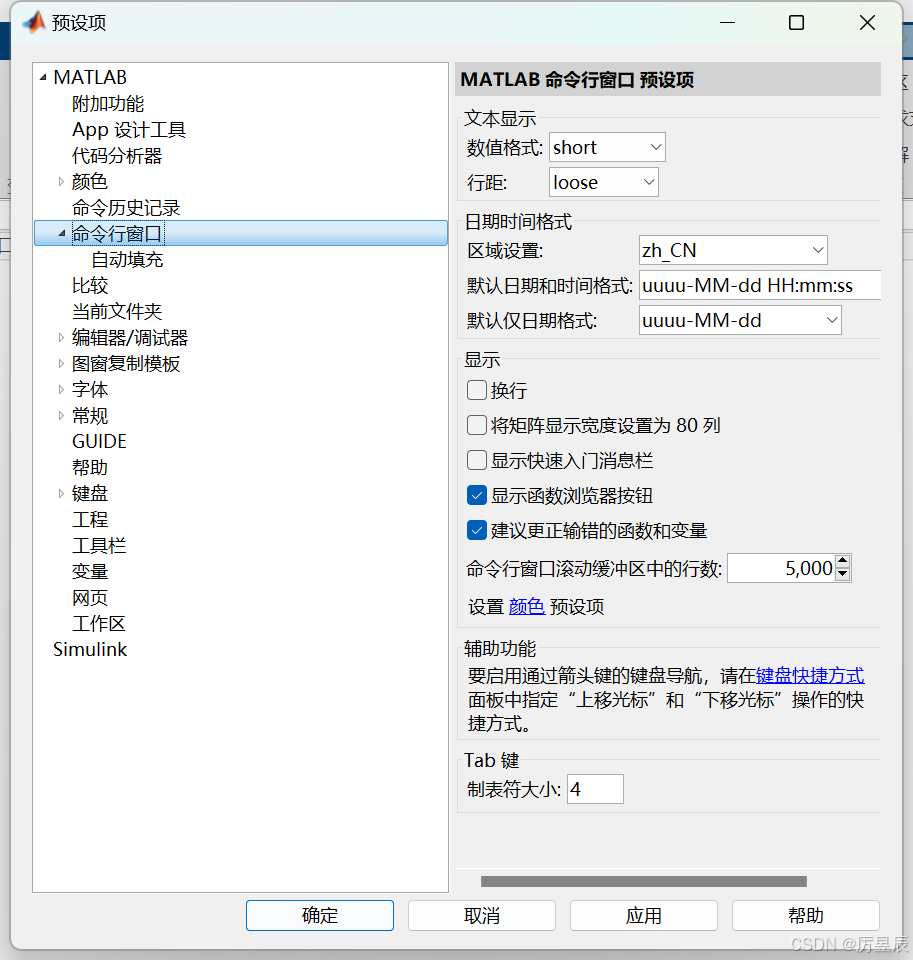913x960 pixels.
Task: Expand the 字体 tree node arrow
Action: pos(61,389)
